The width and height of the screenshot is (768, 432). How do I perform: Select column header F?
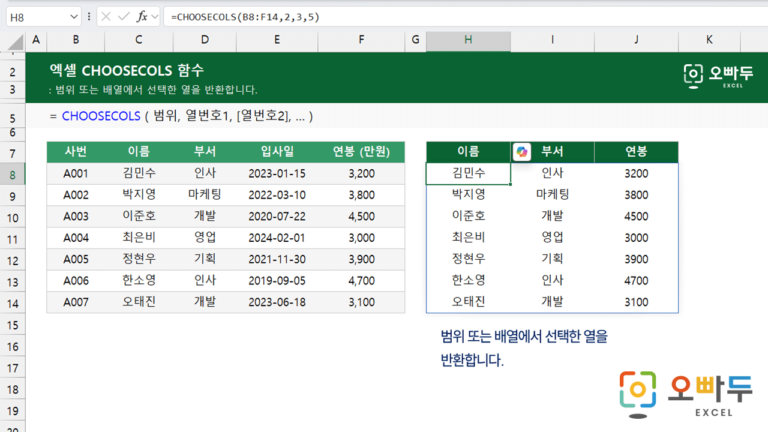coord(361,40)
